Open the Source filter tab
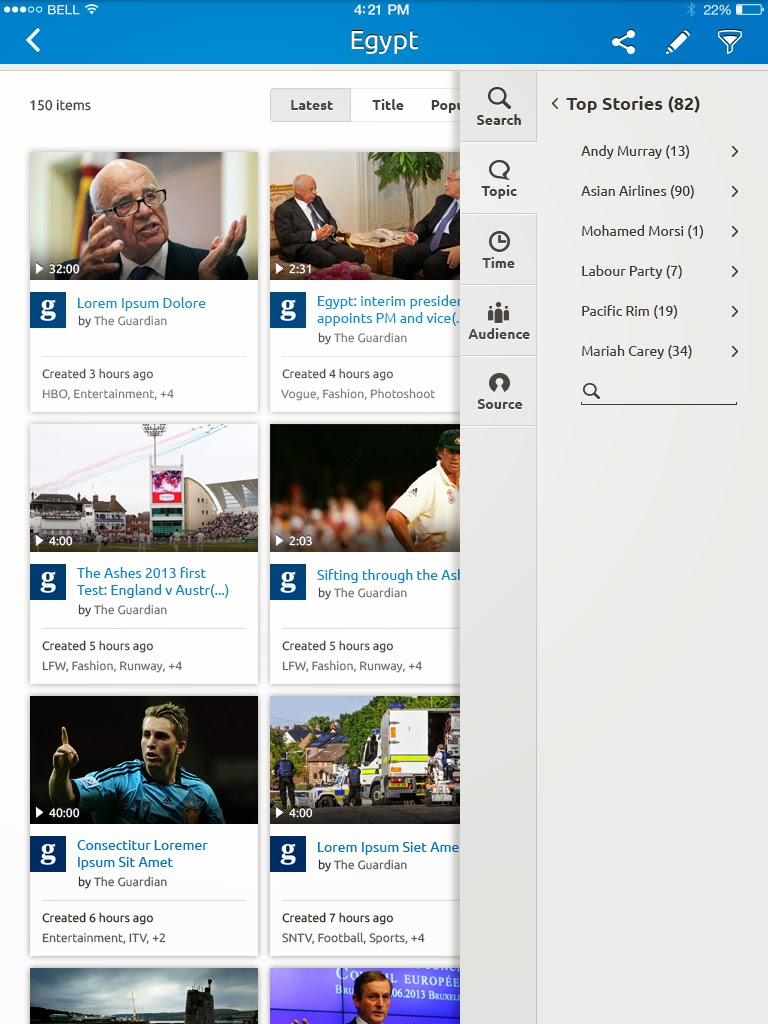768x1024 pixels. pyautogui.click(x=498, y=391)
